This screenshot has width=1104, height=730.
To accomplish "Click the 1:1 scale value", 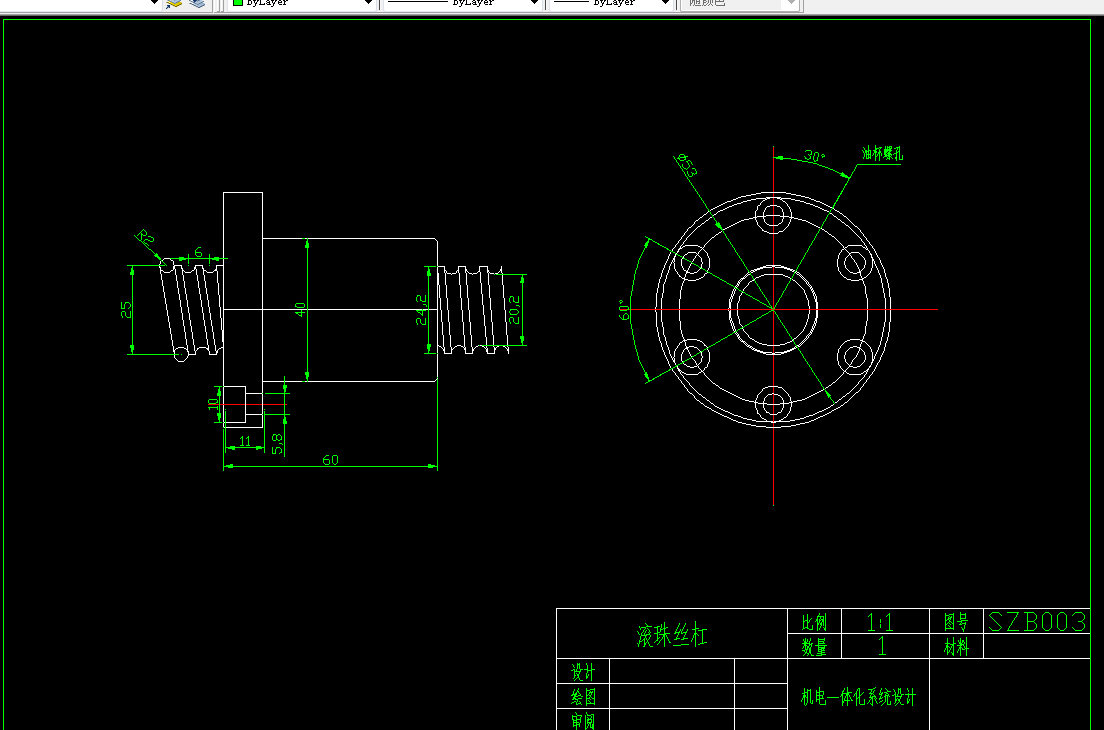I will (879, 622).
